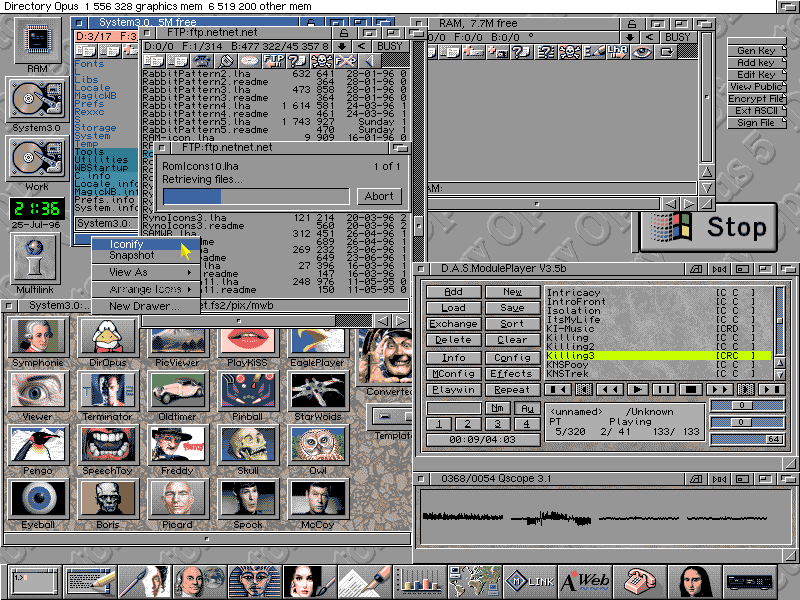Click the telephone icon in the dock
This screenshot has height=600, width=800.
[x=639, y=580]
